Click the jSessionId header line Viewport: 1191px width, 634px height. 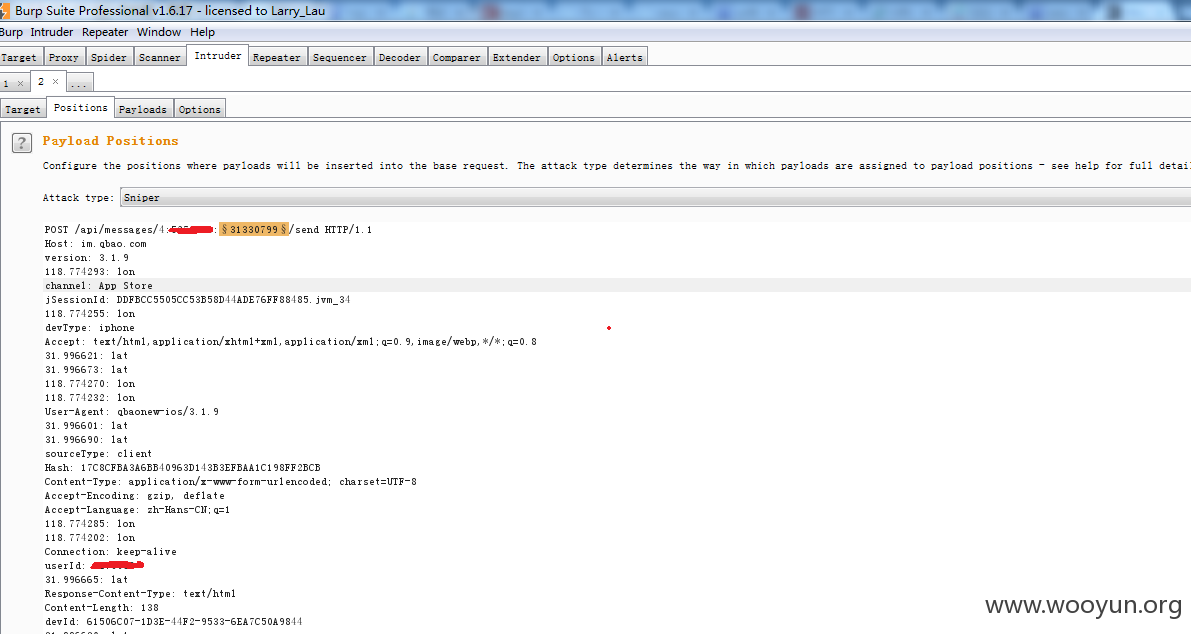[x=197, y=299]
